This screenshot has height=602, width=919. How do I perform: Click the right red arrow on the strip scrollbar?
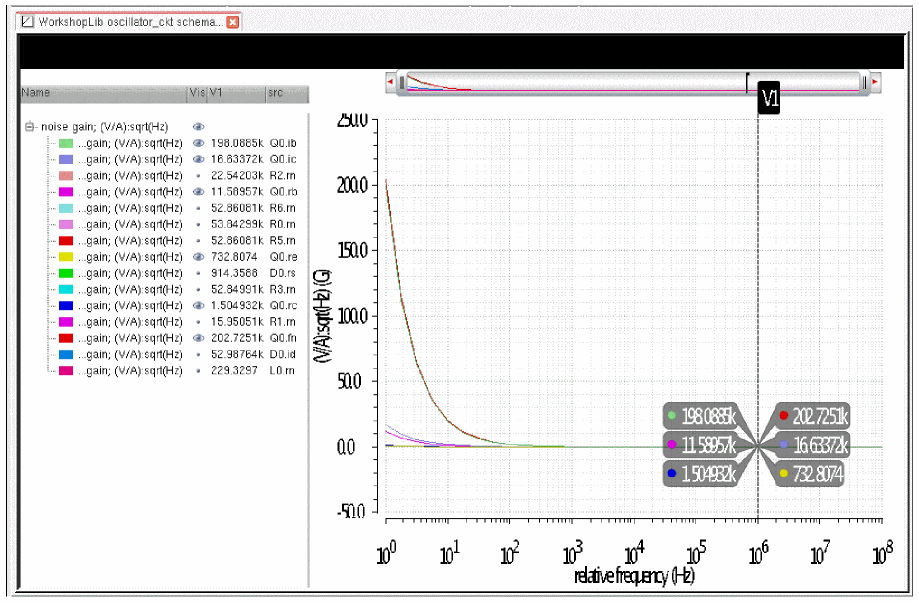pyautogui.click(x=875, y=82)
